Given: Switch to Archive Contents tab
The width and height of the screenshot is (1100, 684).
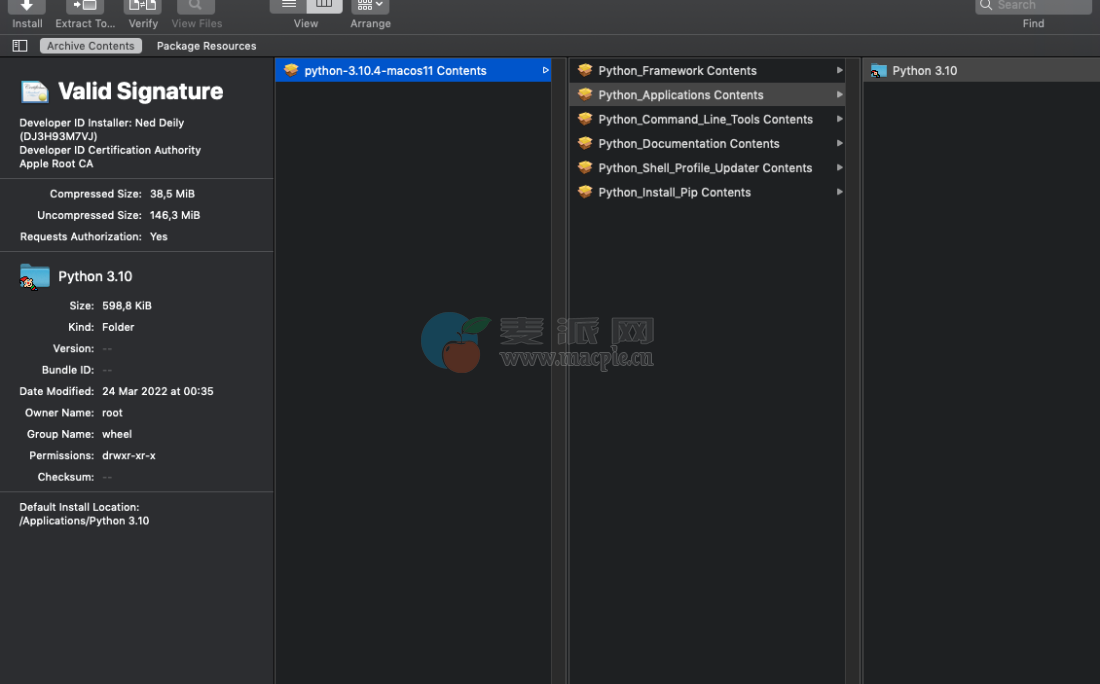Looking at the screenshot, I should pos(90,46).
